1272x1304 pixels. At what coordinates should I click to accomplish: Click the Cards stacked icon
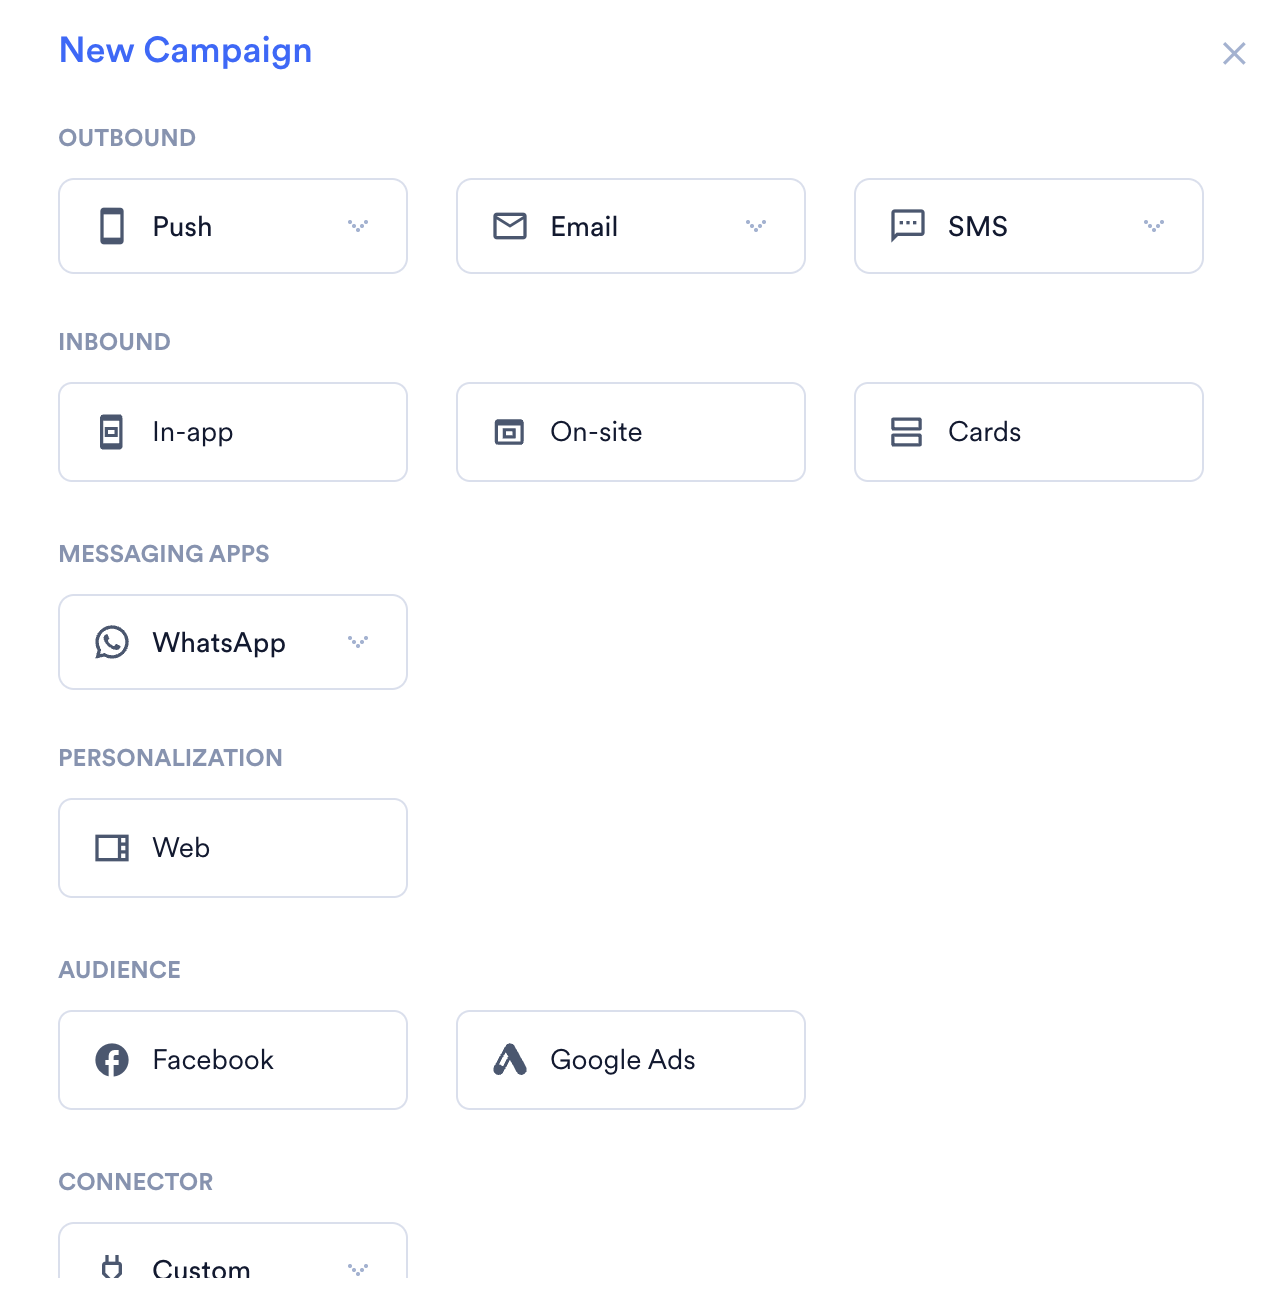906,432
